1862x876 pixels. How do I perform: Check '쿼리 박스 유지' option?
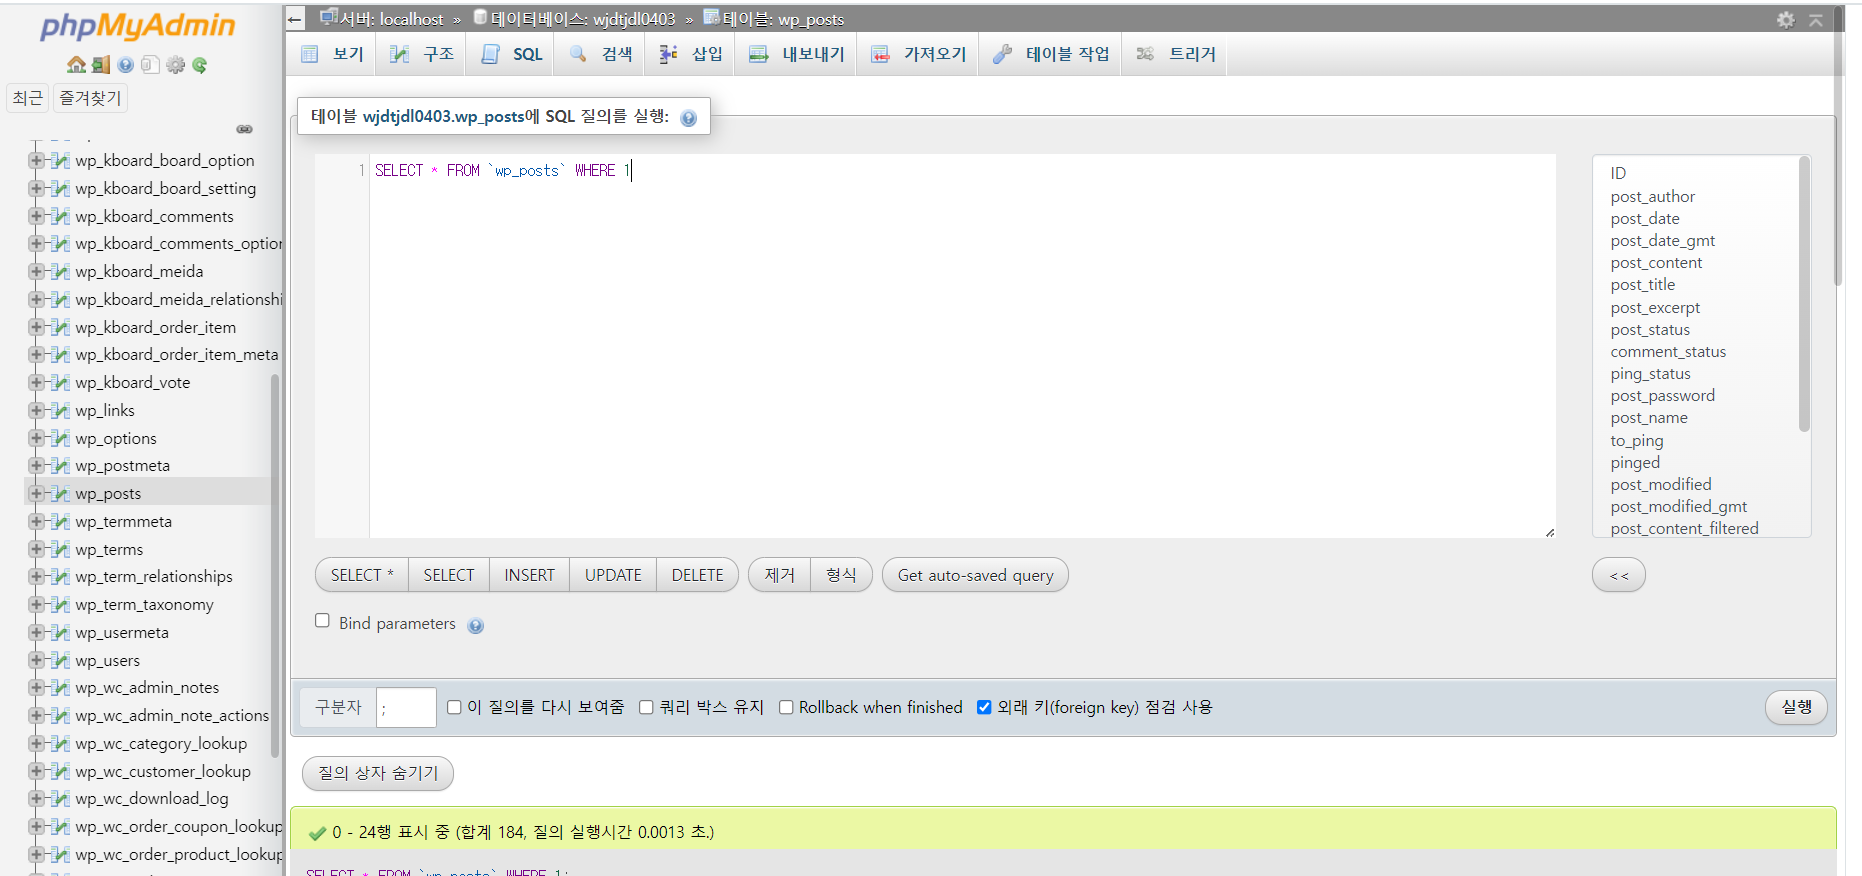pos(646,707)
